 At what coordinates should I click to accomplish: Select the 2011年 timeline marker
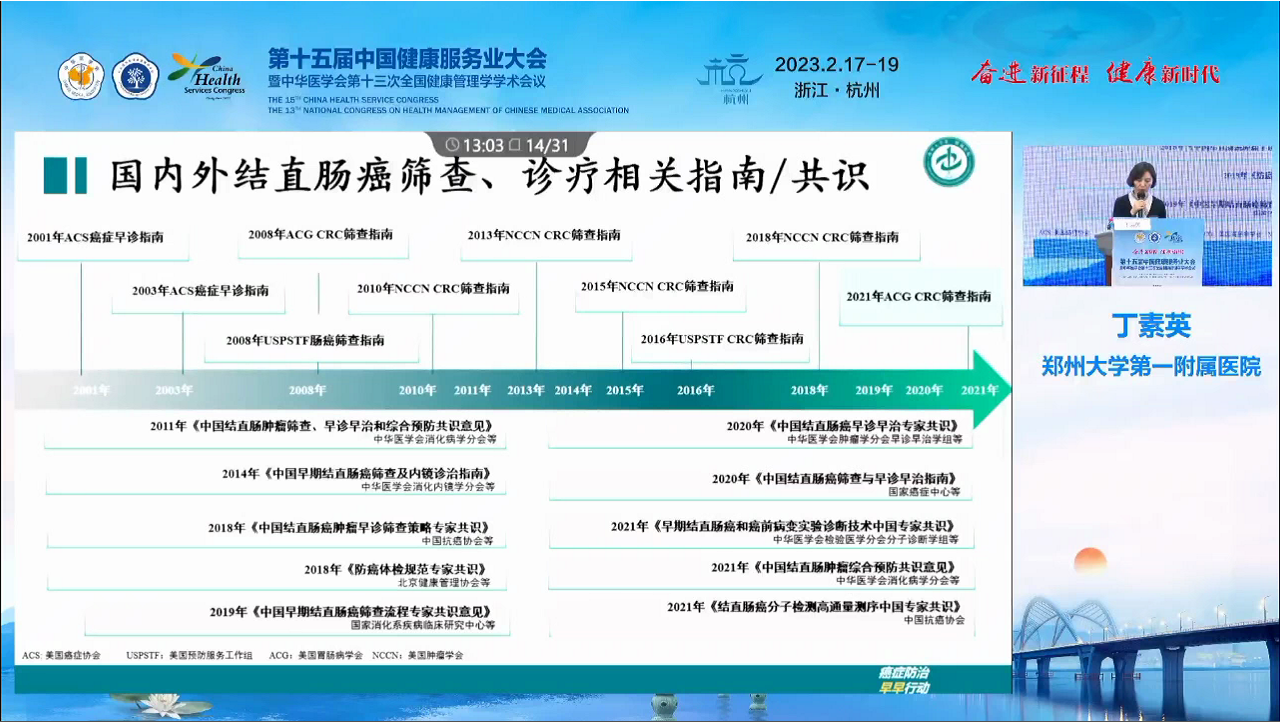point(472,390)
